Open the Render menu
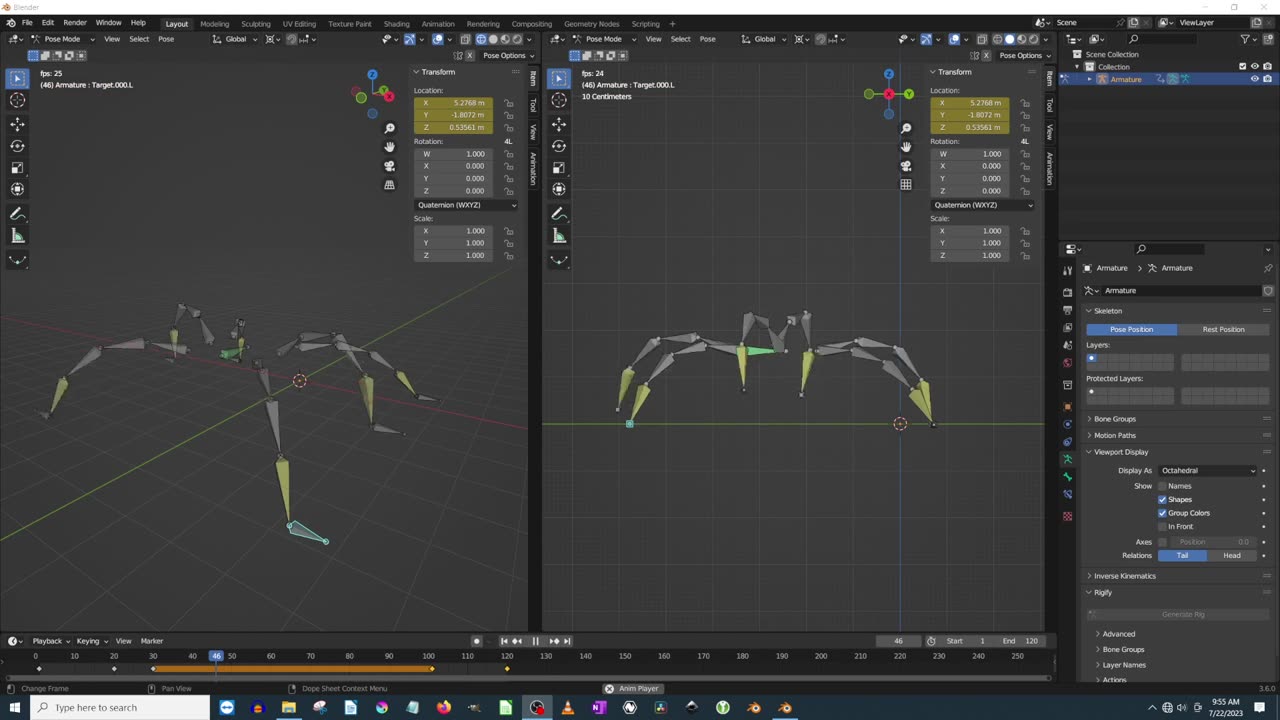This screenshot has width=1280, height=720. 75,23
